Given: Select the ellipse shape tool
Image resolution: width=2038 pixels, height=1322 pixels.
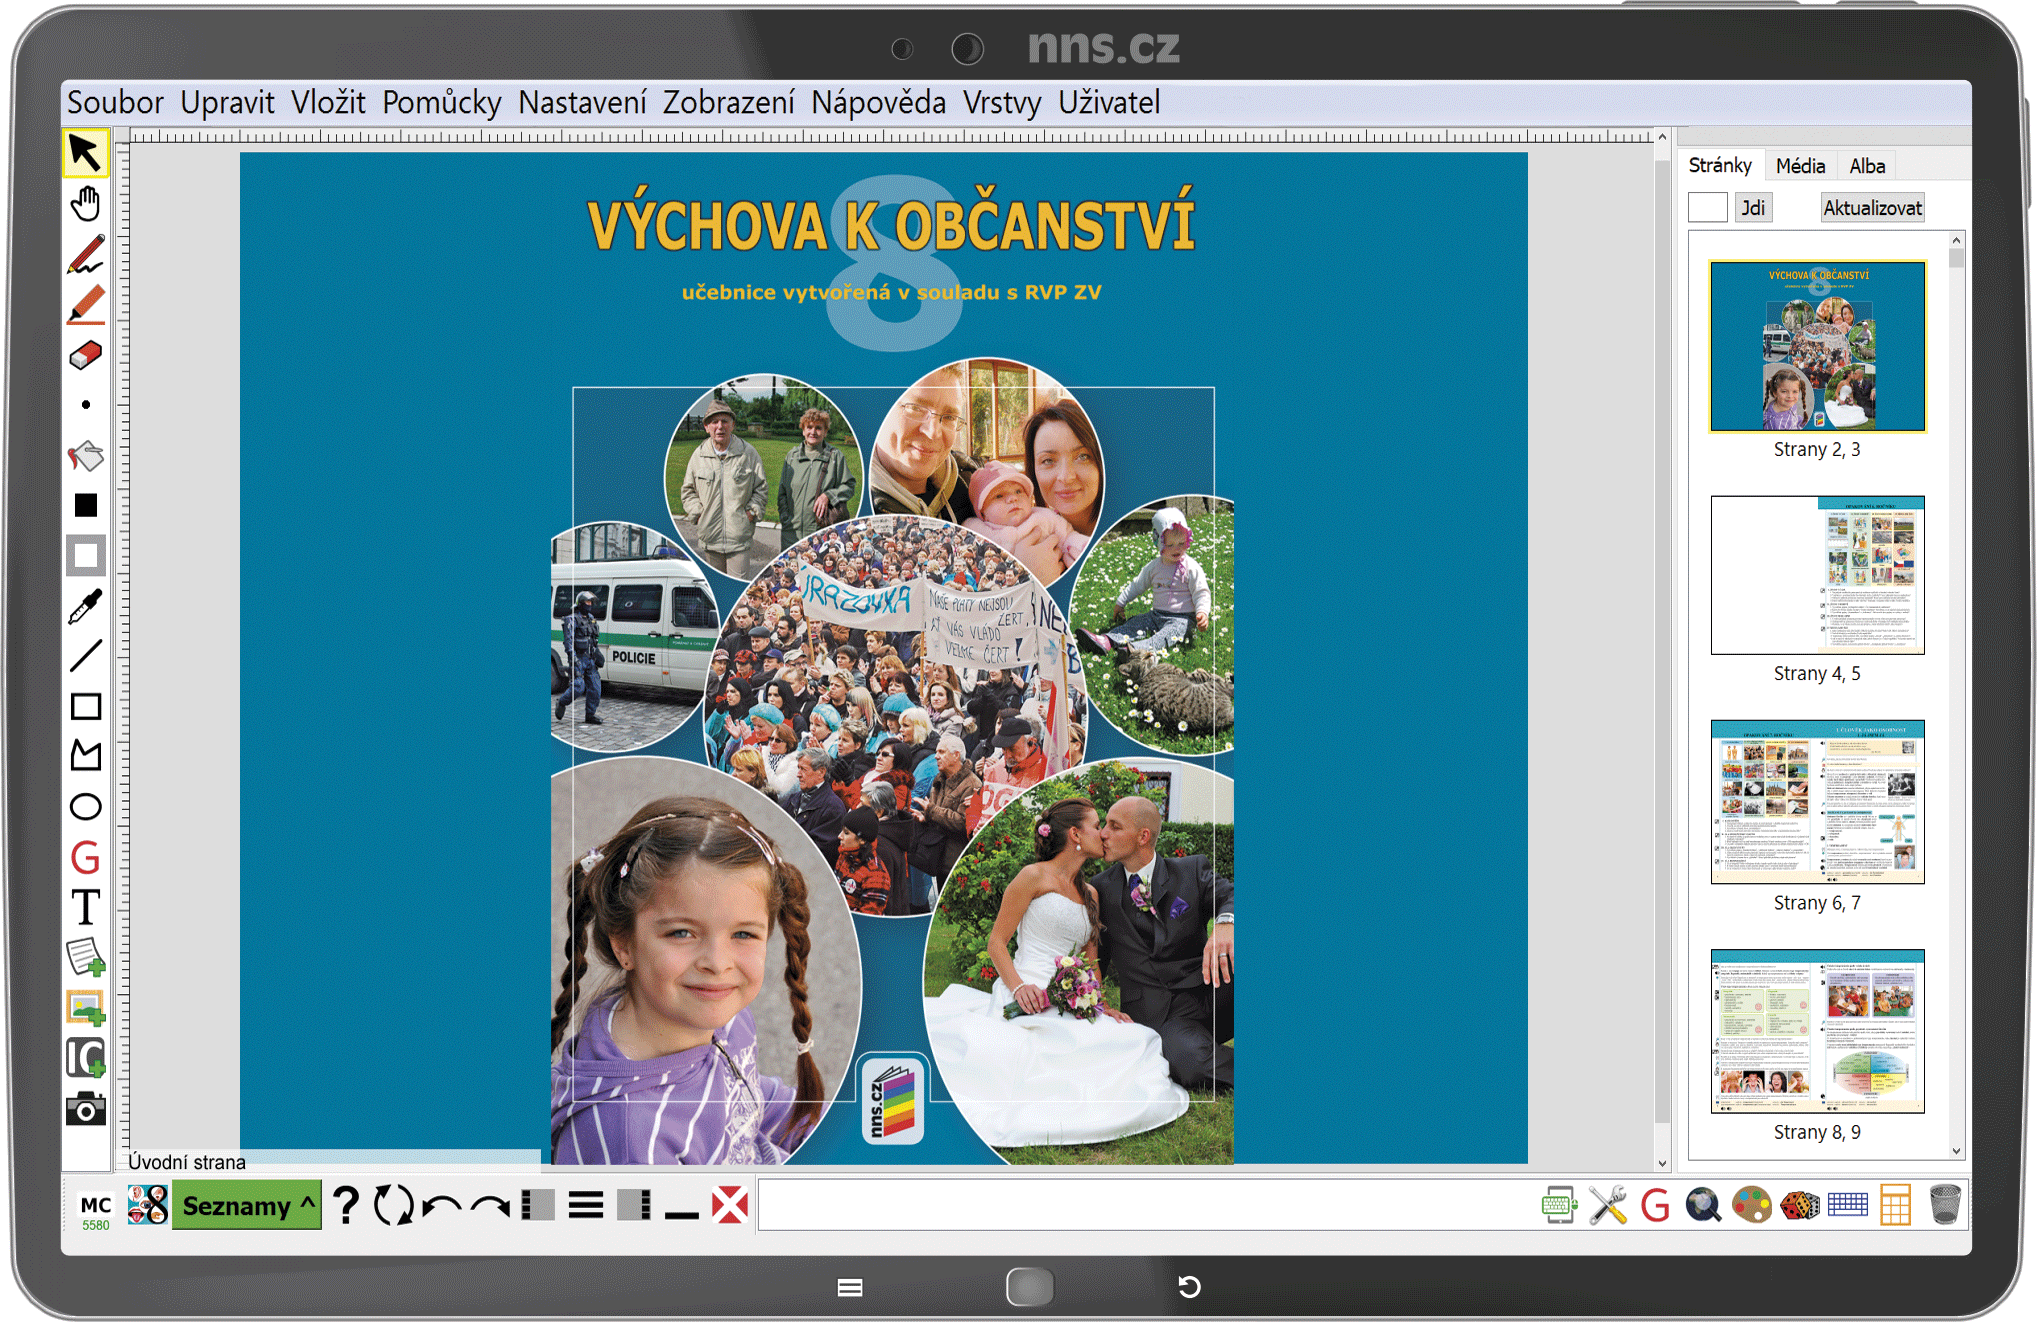Looking at the screenshot, I should (86, 807).
